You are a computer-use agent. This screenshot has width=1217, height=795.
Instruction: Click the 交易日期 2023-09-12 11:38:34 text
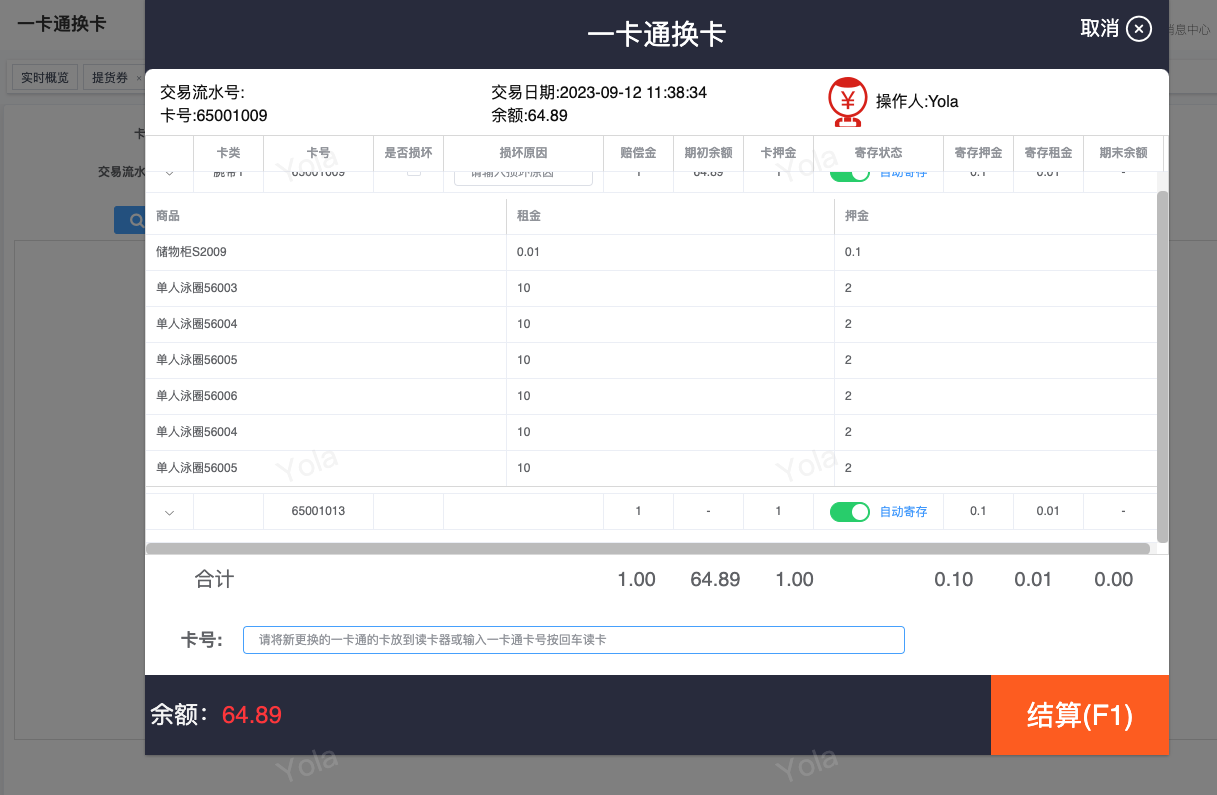599,92
